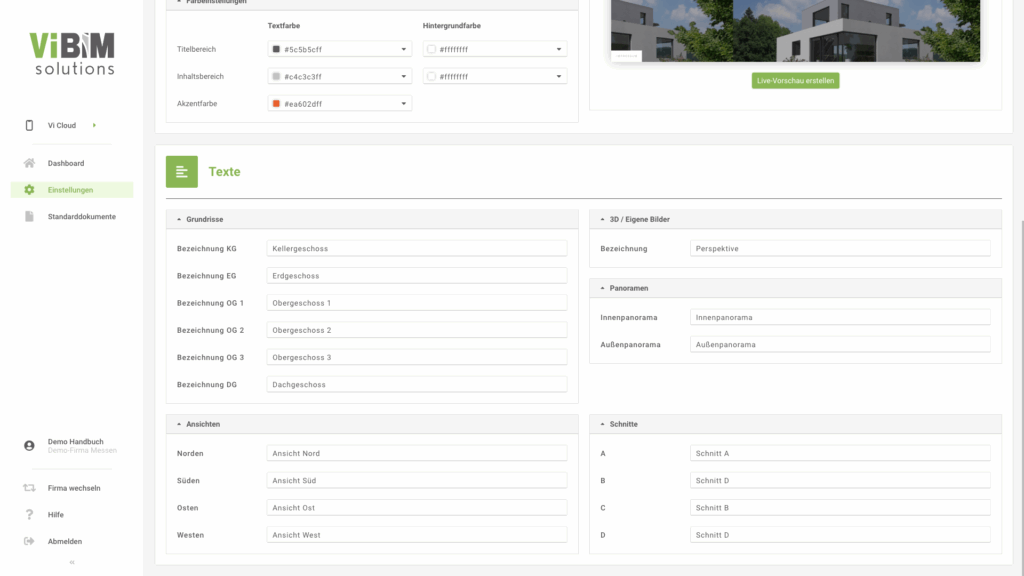Click the orange Akzentfarbe color swatch

[x=276, y=103]
